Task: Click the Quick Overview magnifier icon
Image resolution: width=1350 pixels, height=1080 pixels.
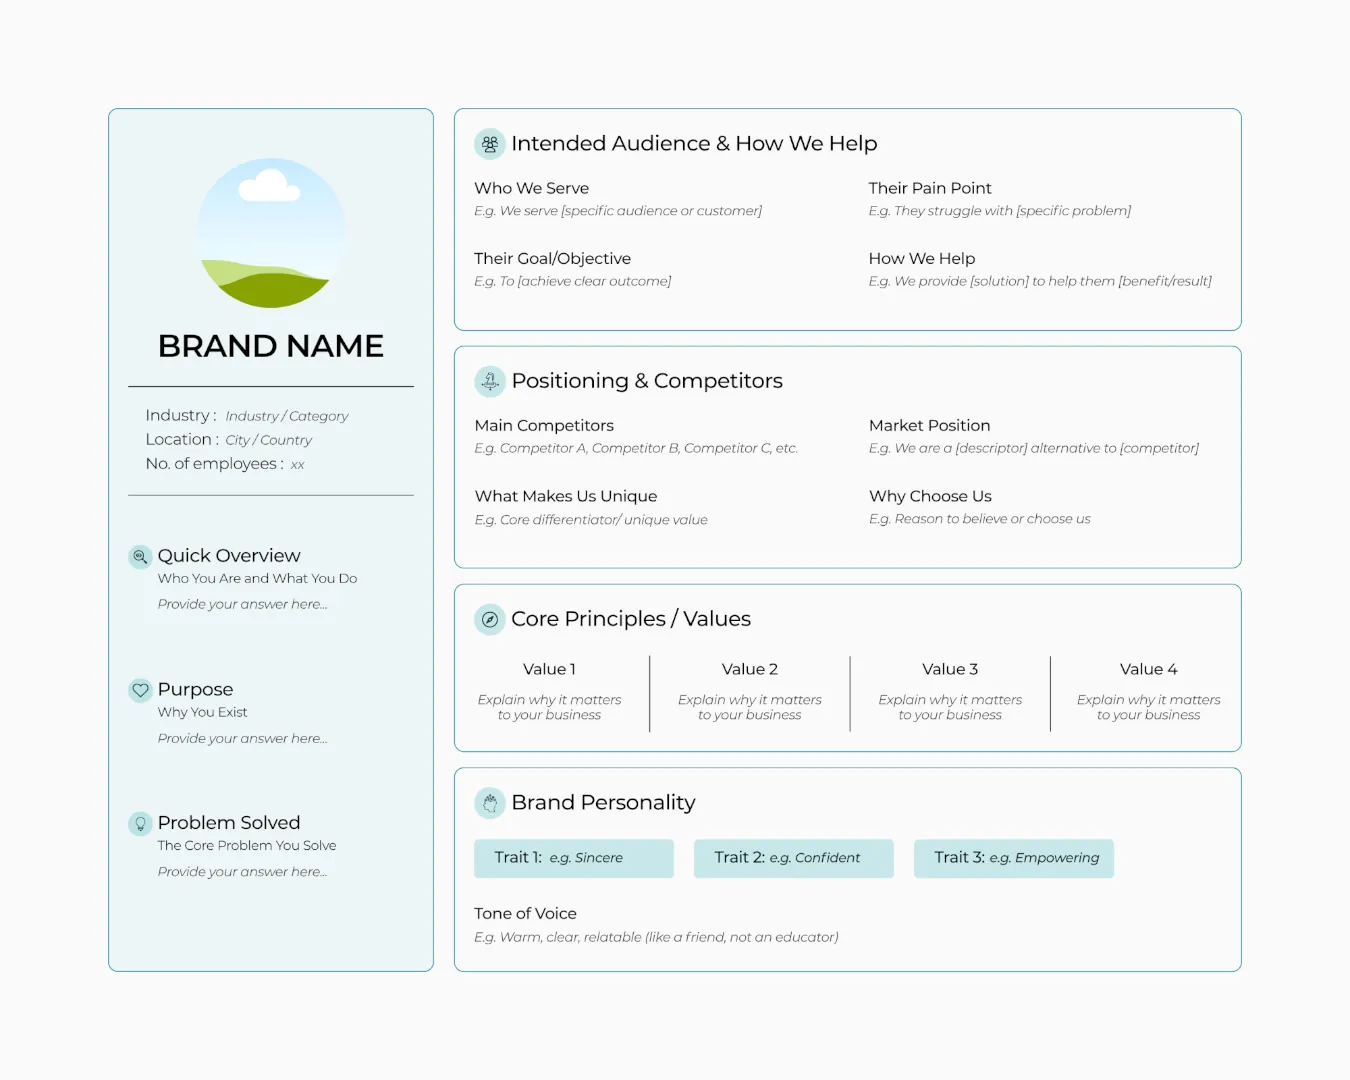Action: click(x=141, y=556)
